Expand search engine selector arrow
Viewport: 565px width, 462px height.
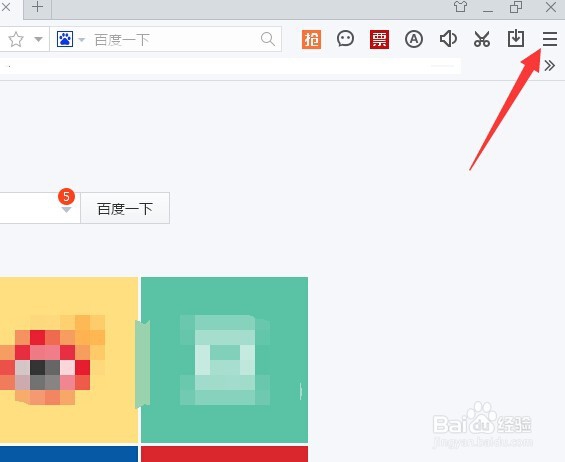click(x=82, y=39)
